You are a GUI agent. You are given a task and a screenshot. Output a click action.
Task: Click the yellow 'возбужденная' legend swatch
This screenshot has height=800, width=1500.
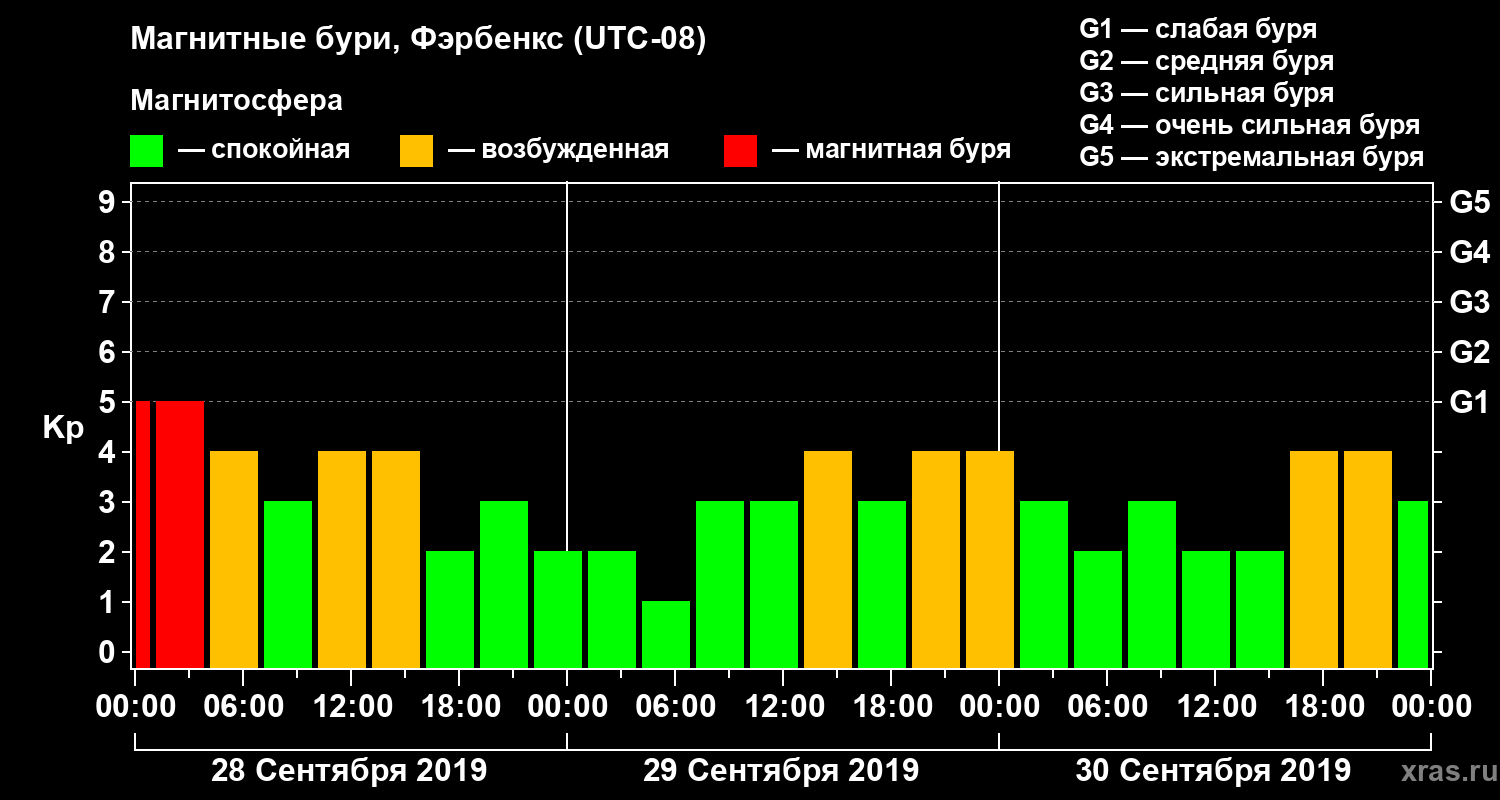tap(416, 151)
